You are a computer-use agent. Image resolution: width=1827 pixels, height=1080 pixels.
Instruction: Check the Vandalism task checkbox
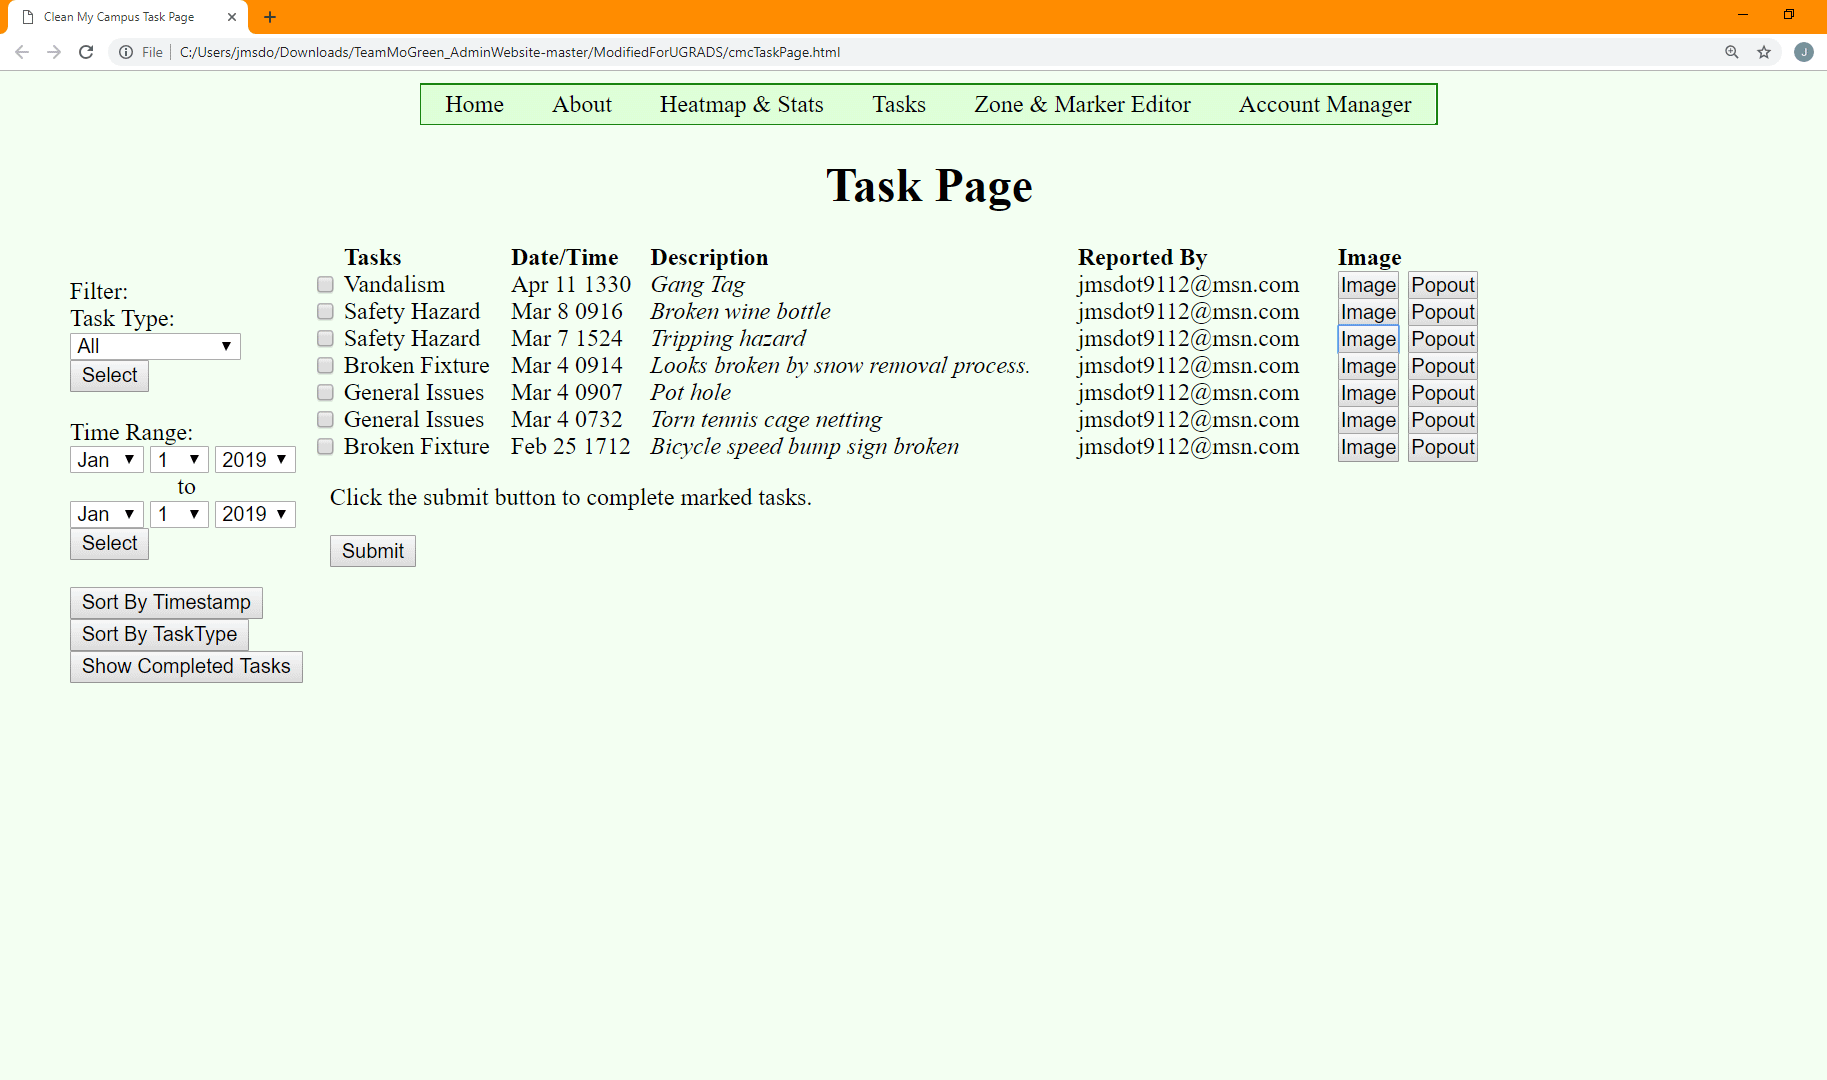(x=325, y=285)
